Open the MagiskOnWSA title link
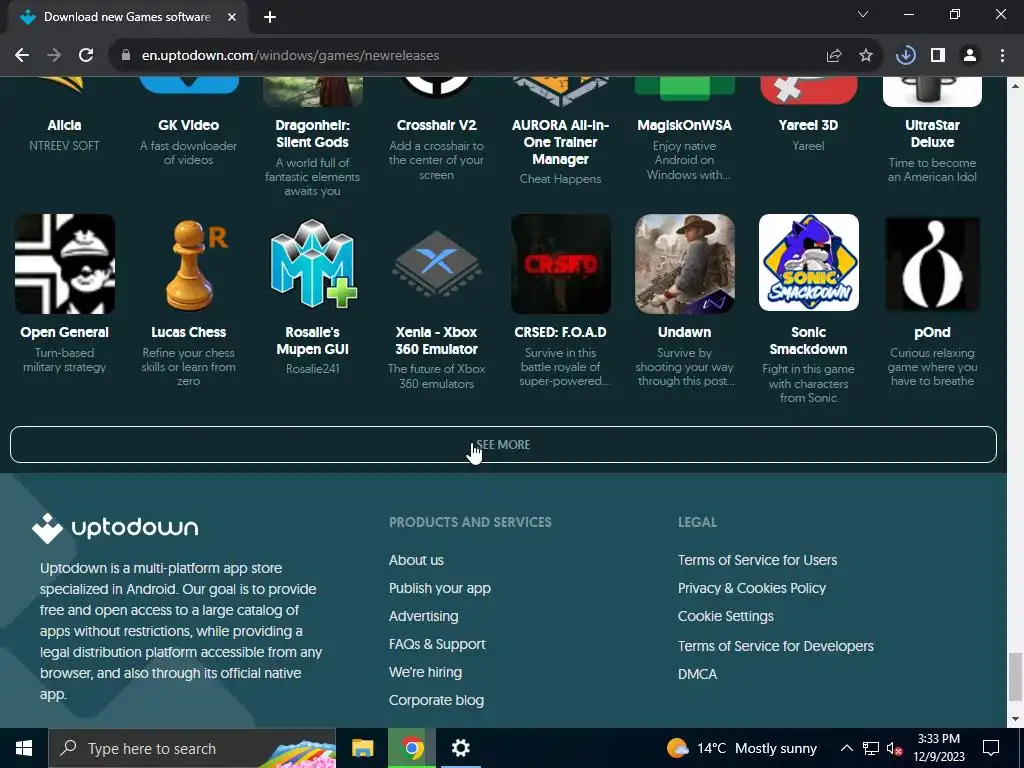This screenshot has width=1024, height=768. point(684,125)
